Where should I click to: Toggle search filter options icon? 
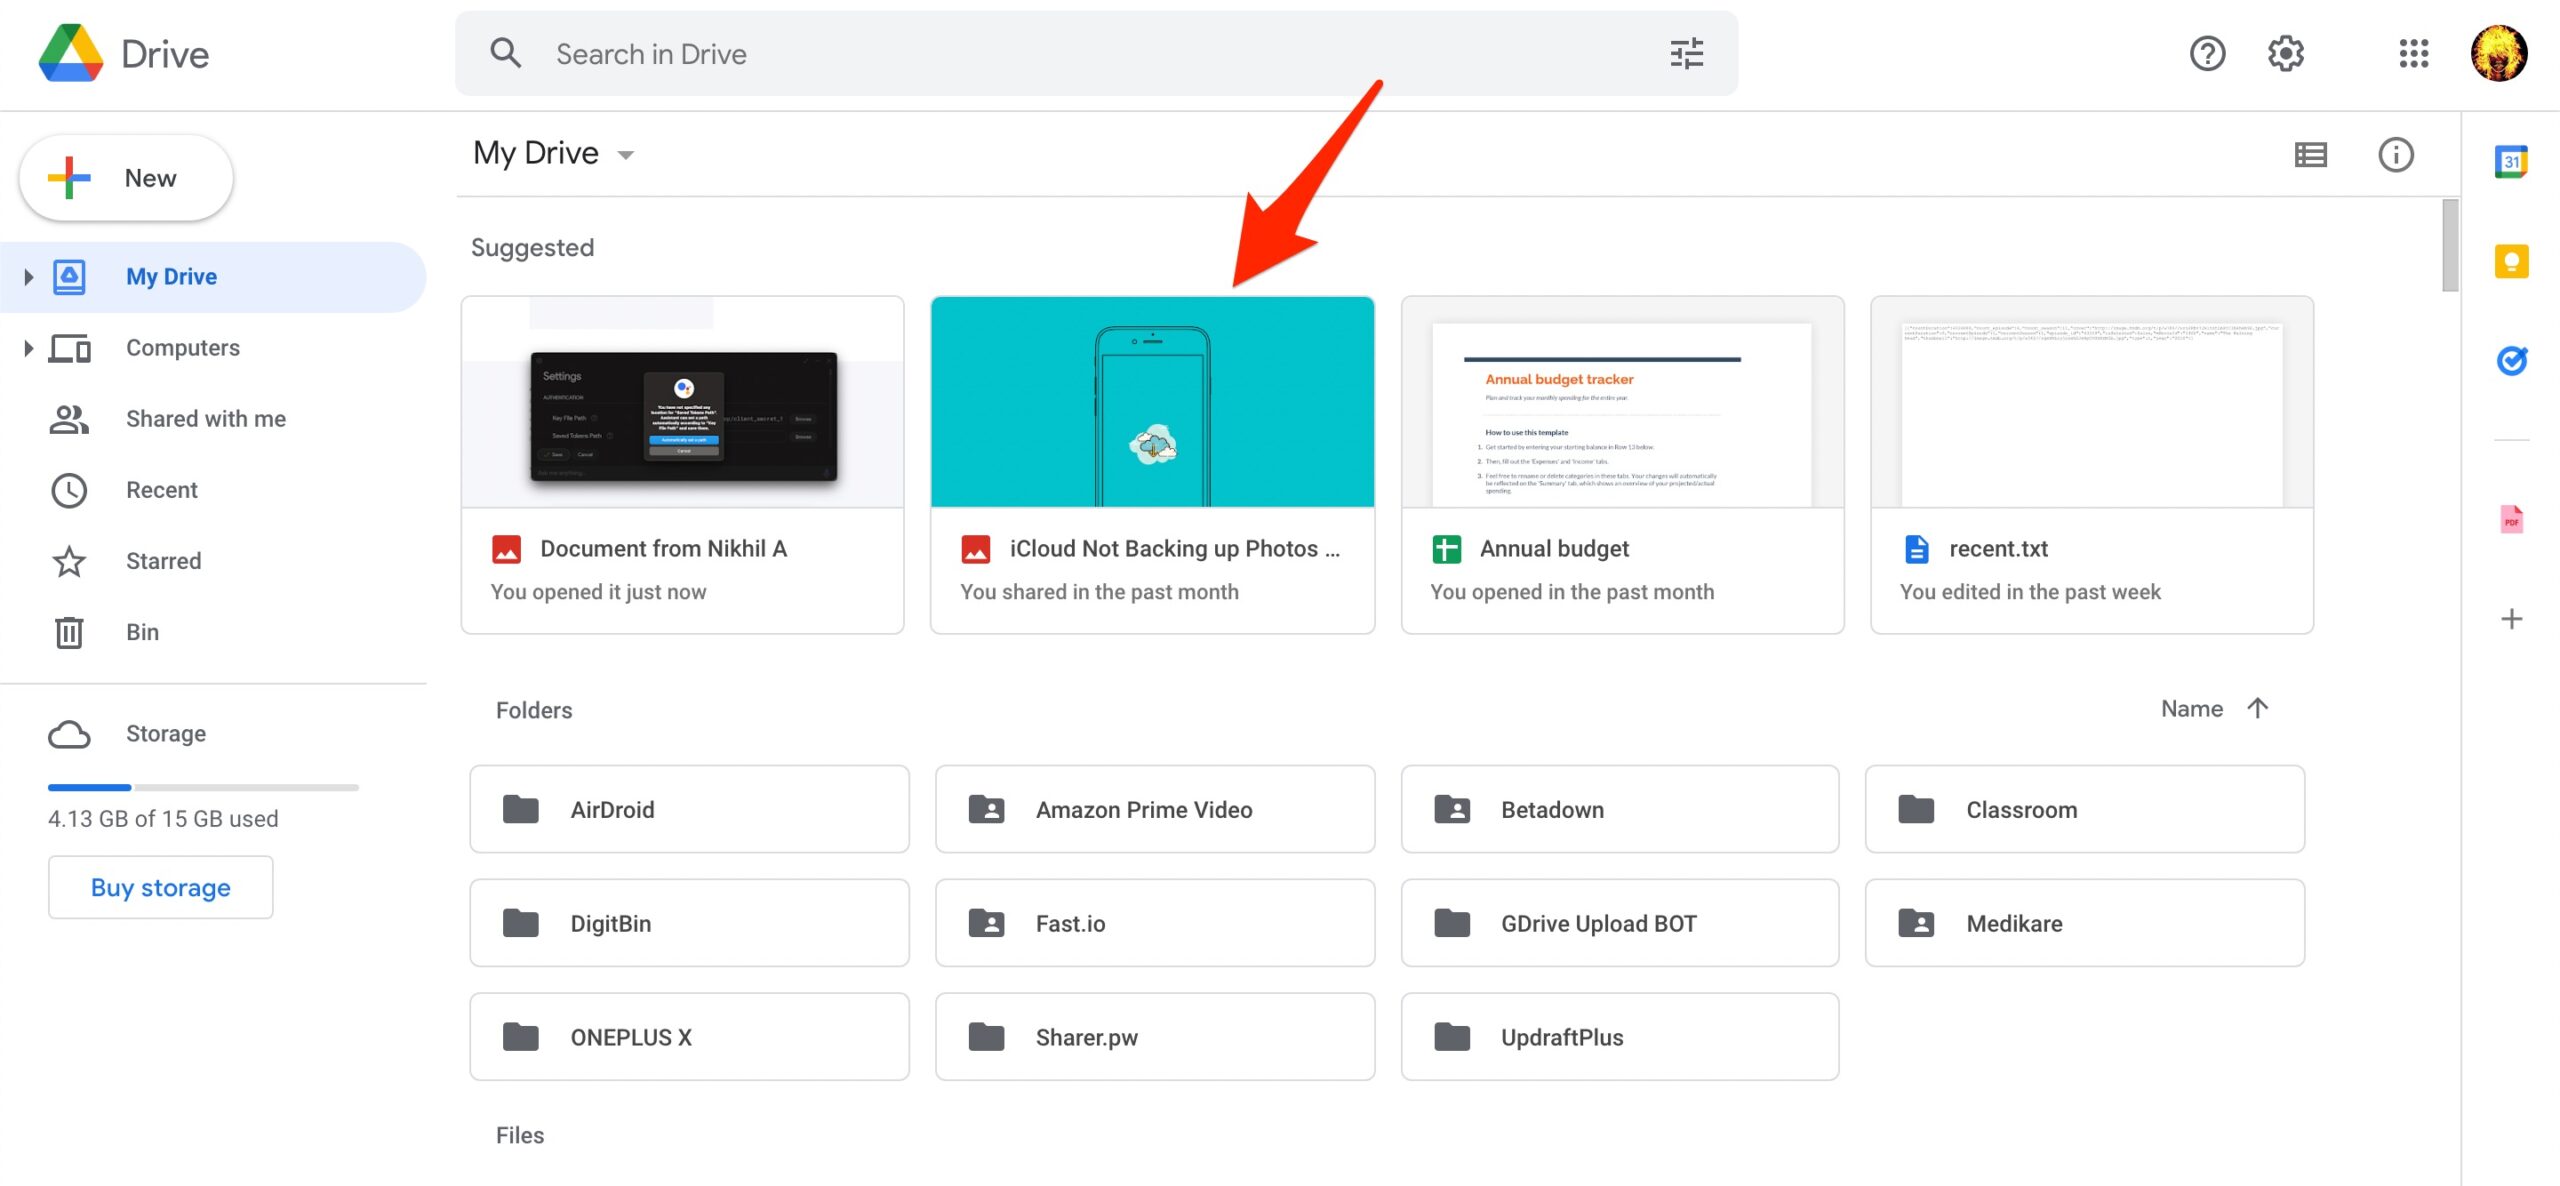pyautogui.click(x=1685, y=52)
